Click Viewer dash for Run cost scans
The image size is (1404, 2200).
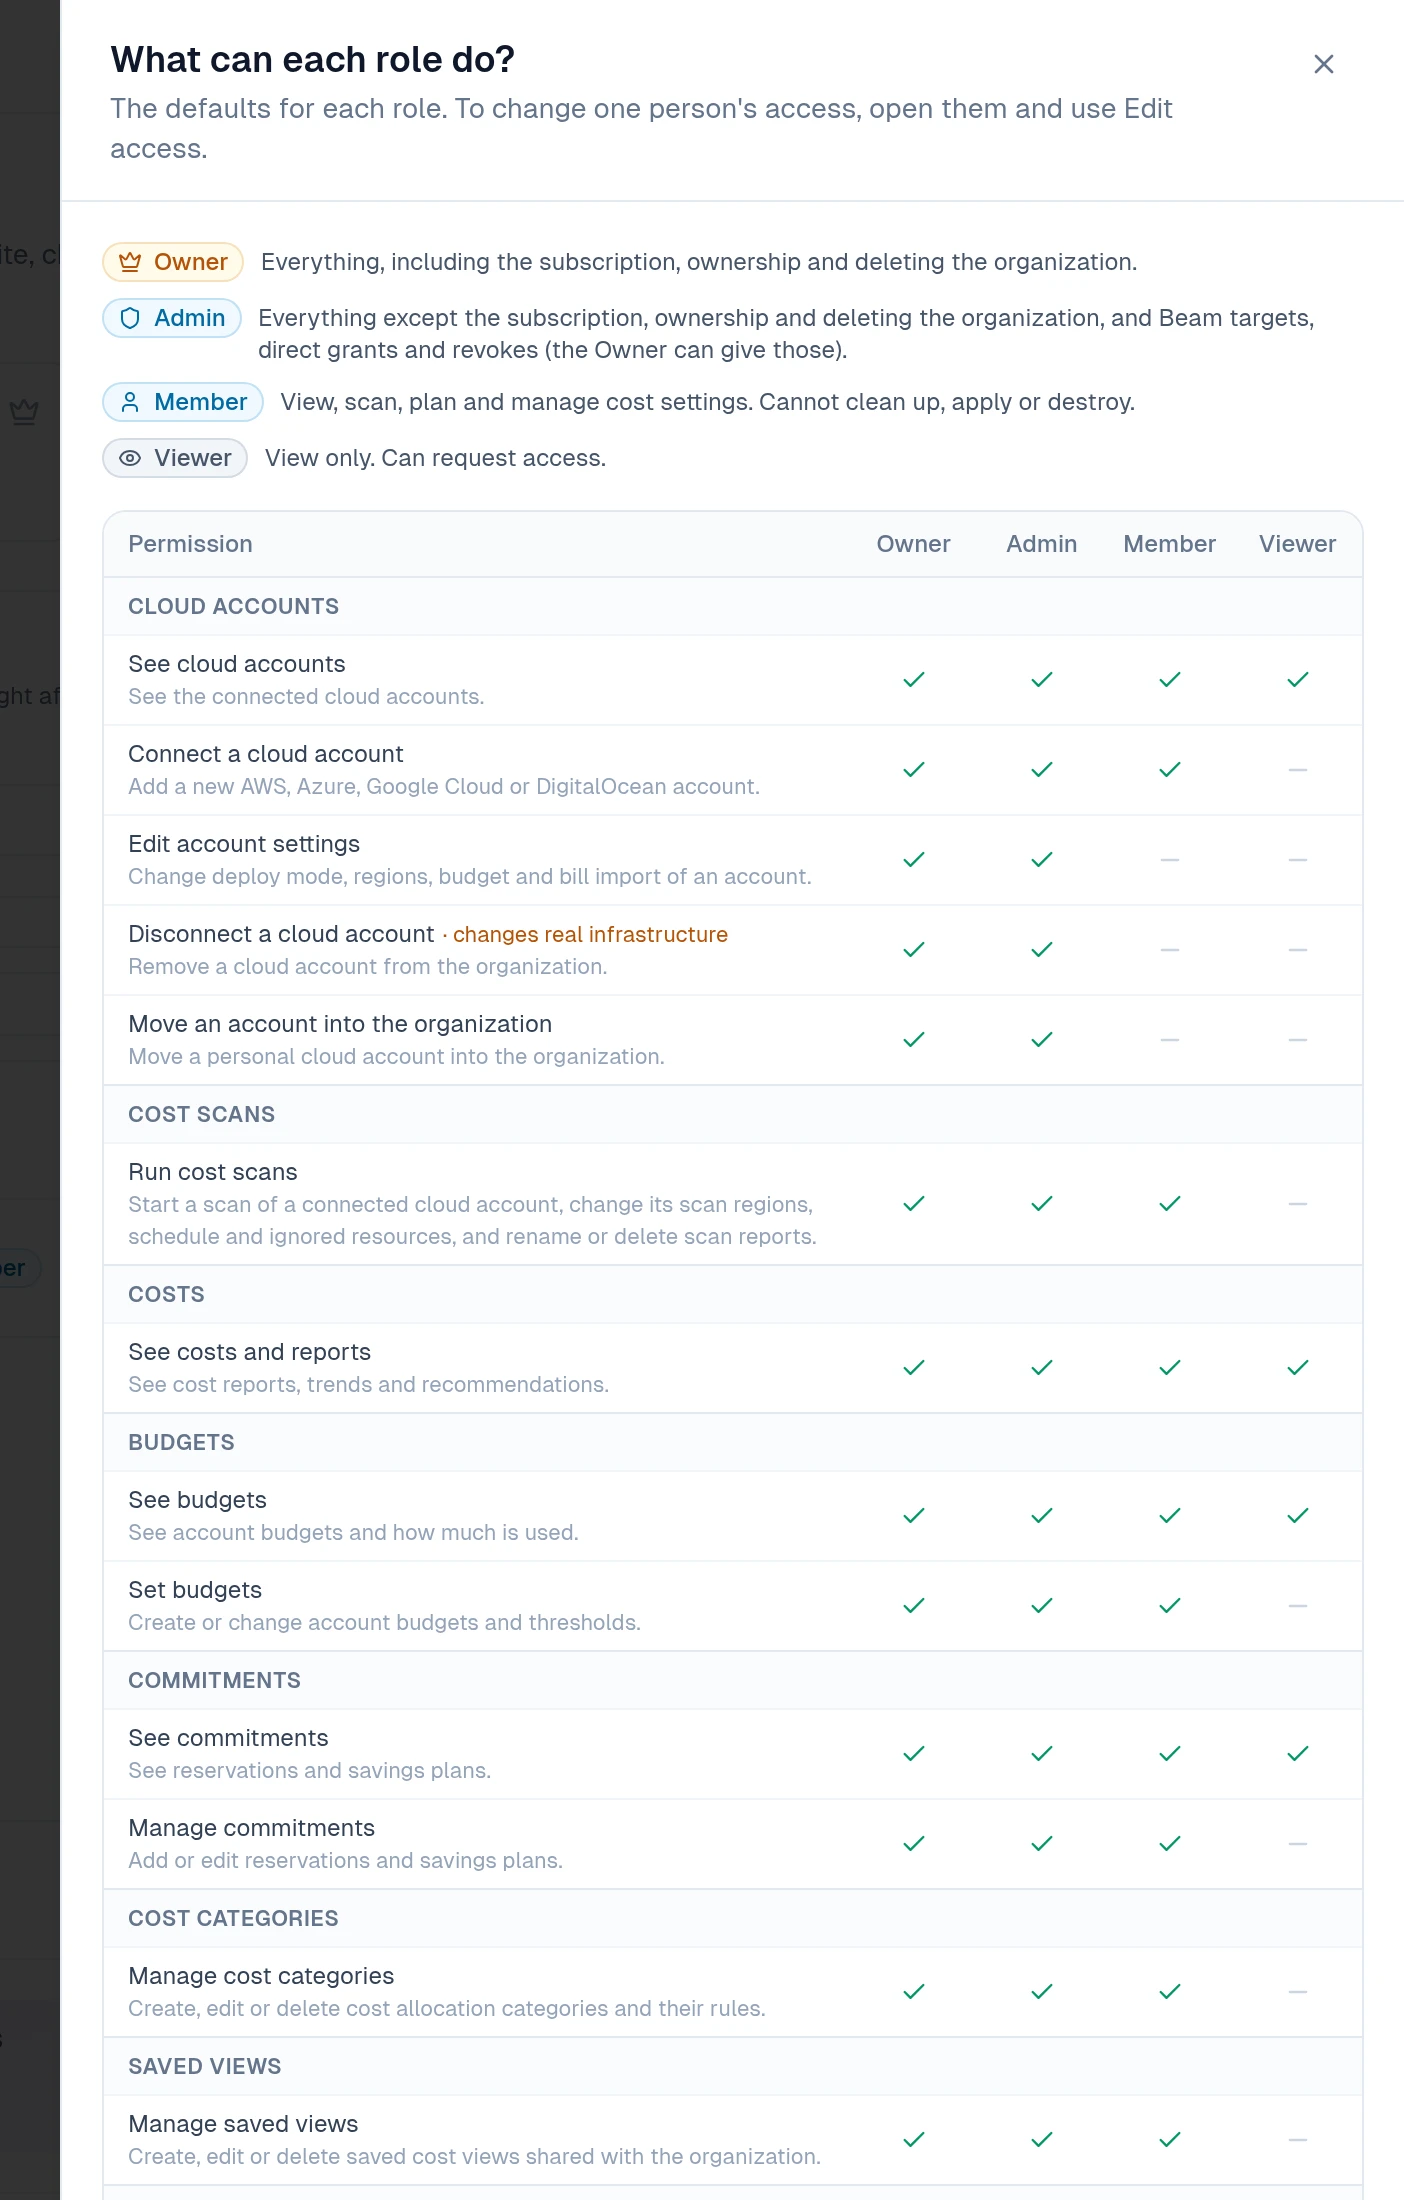(1297, 1204)
